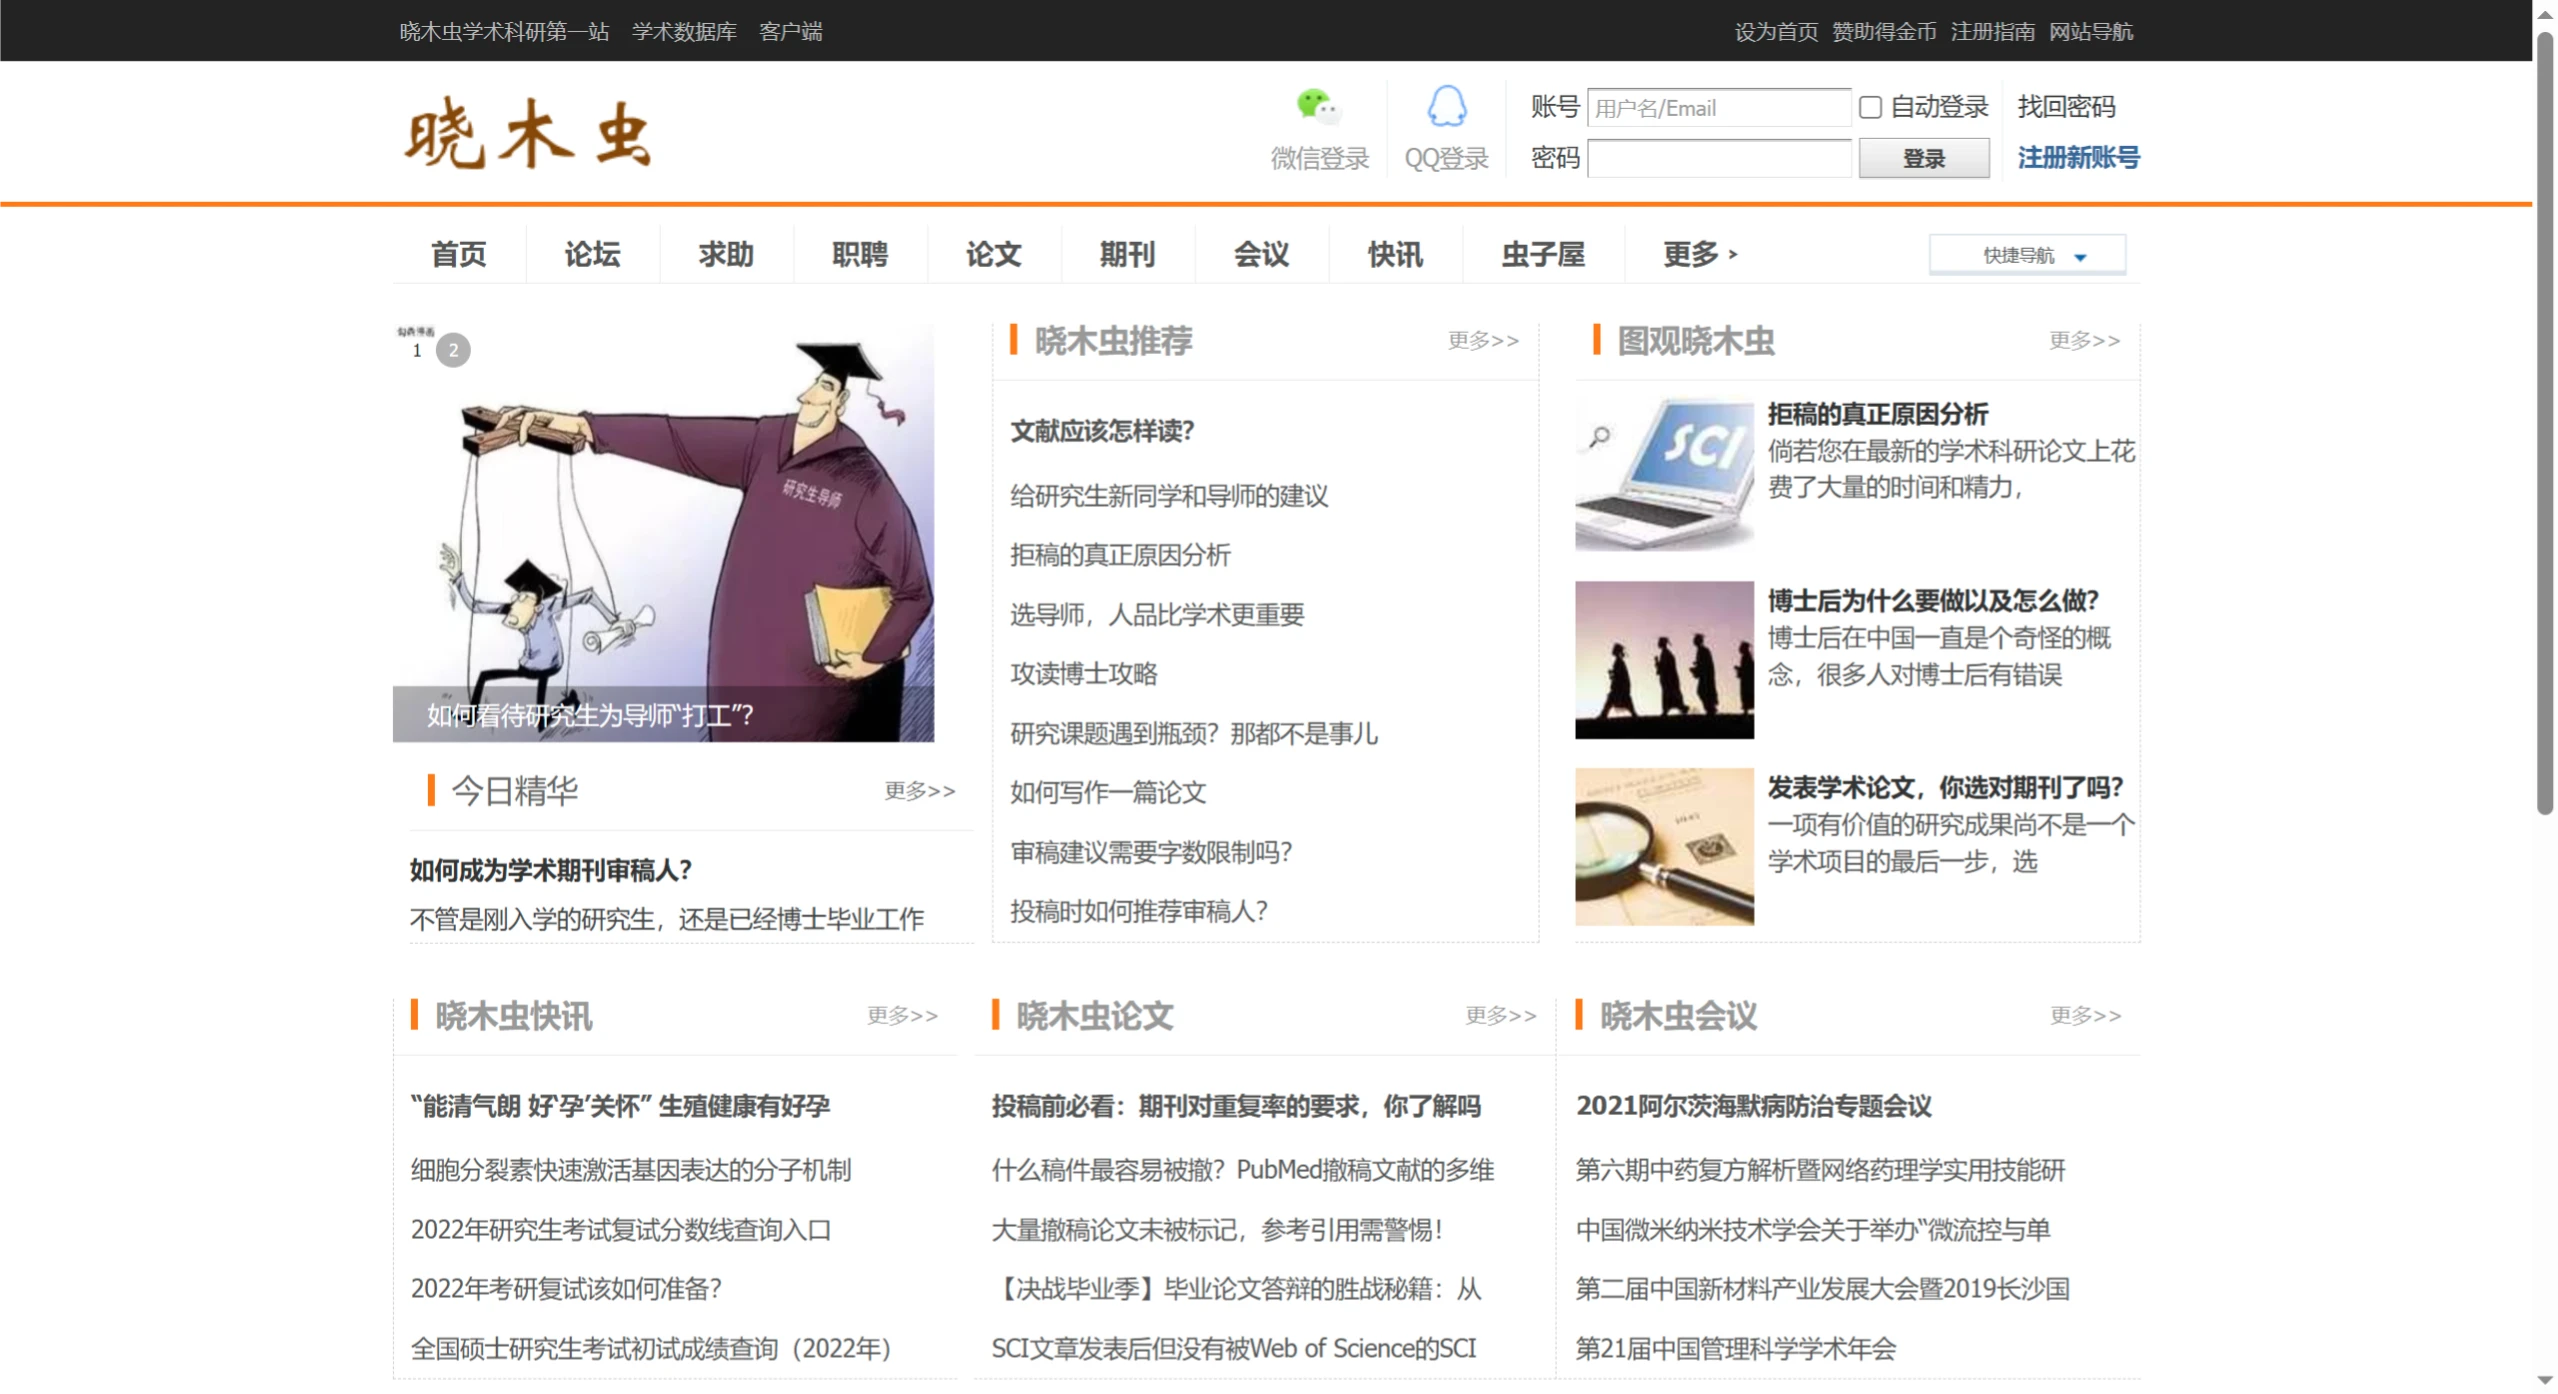
Task: Click 更多>> beside 晓木虫推荐
Action: coord(1483,340)
